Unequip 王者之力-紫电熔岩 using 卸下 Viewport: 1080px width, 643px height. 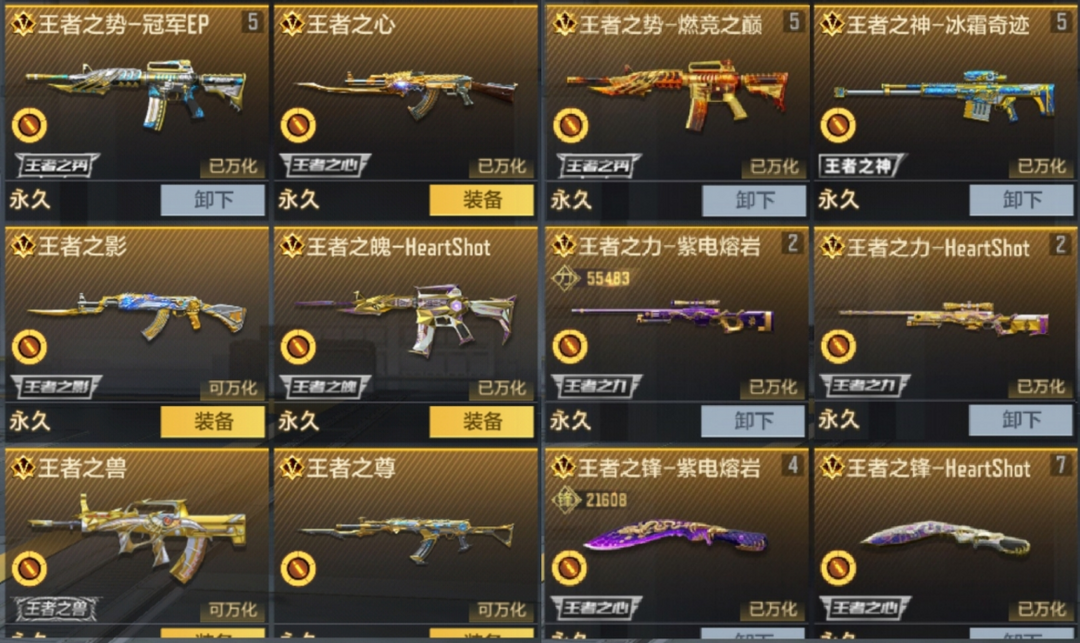753,421
